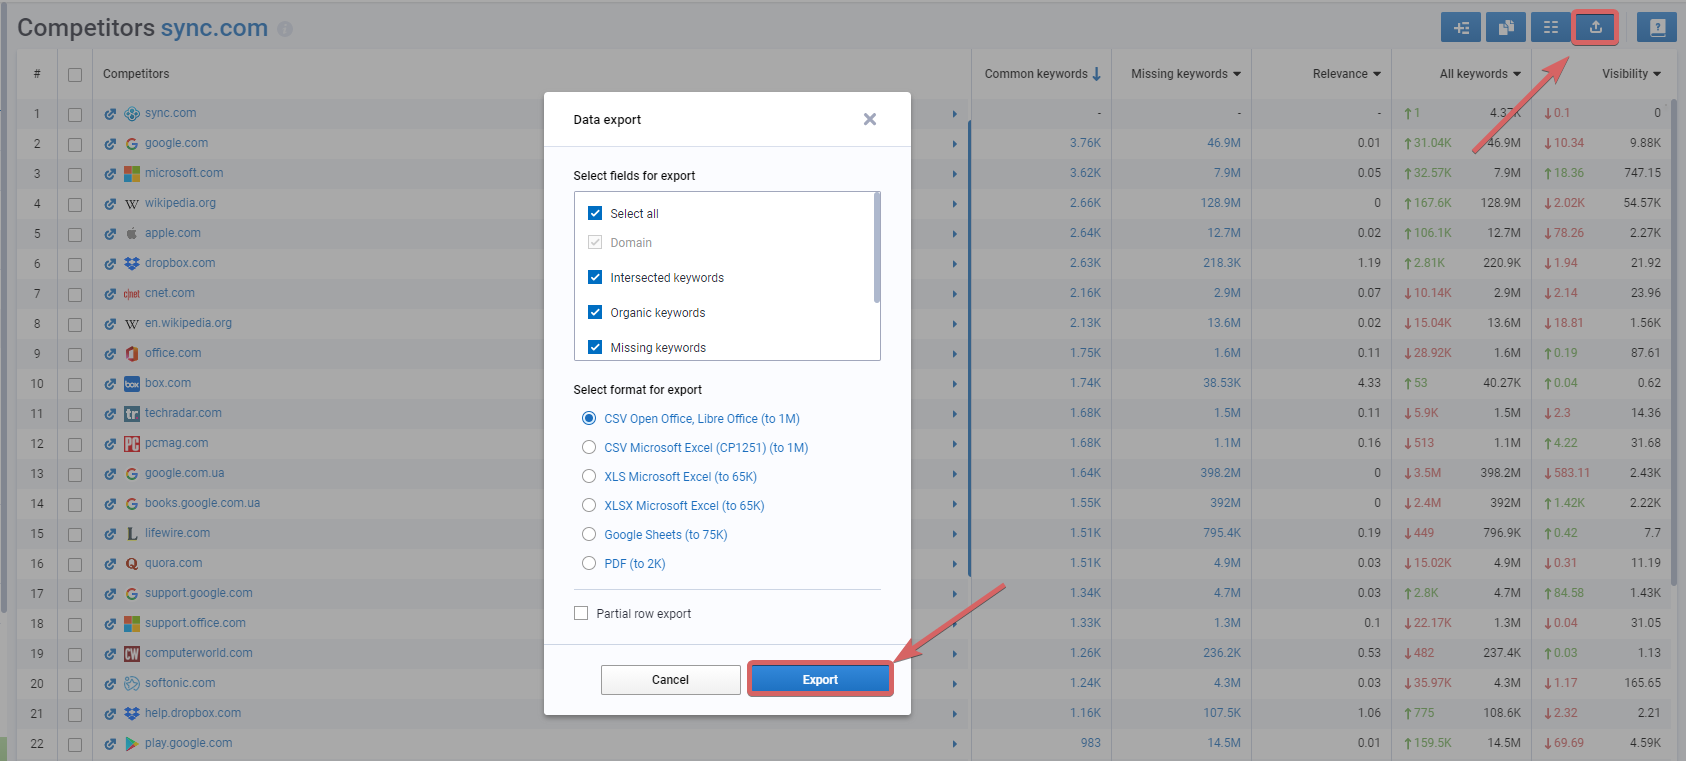Enable Partial row export checkbox
Screen dimensions: 1686x761
(581, 613)
